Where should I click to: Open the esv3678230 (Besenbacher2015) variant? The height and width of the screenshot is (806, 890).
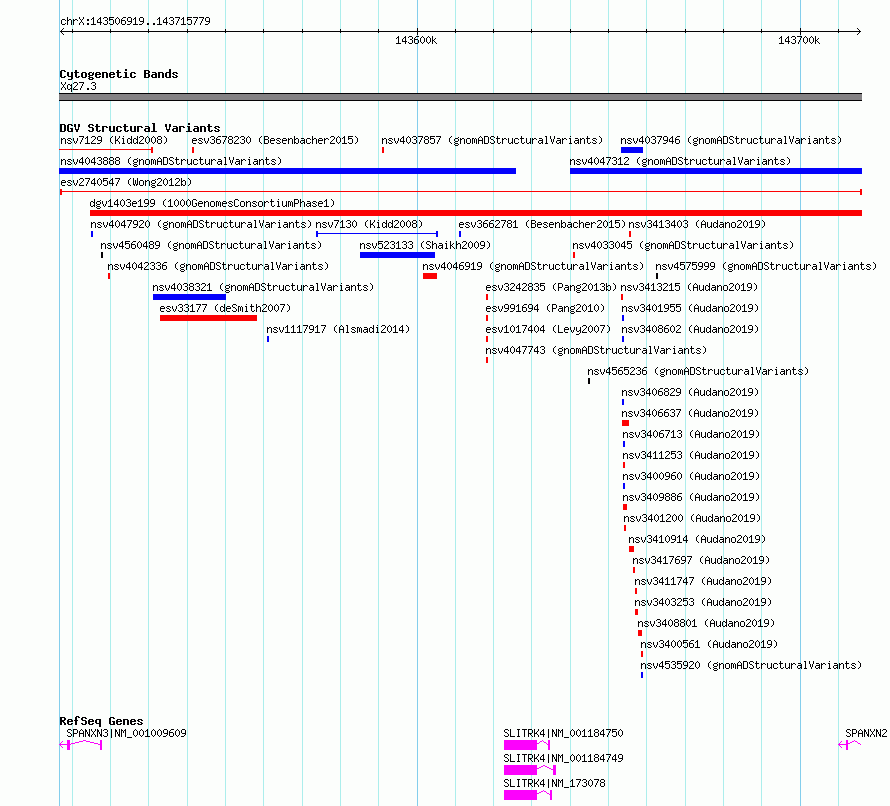point(275,140)
